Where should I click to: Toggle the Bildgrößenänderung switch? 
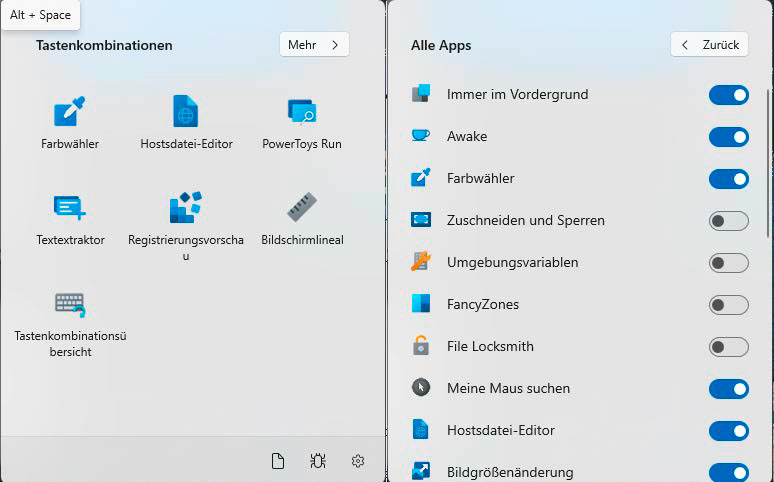(x=729, y=472)
